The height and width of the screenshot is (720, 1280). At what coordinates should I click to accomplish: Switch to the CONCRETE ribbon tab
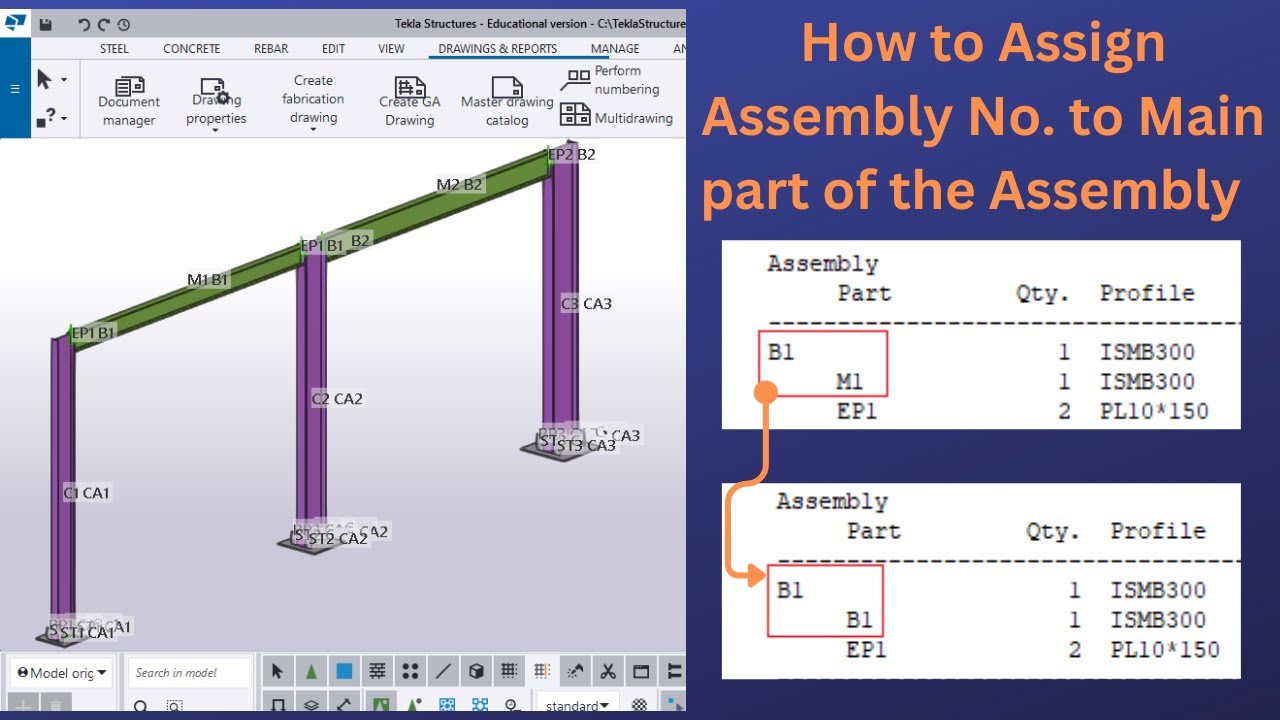click(191, 48)
